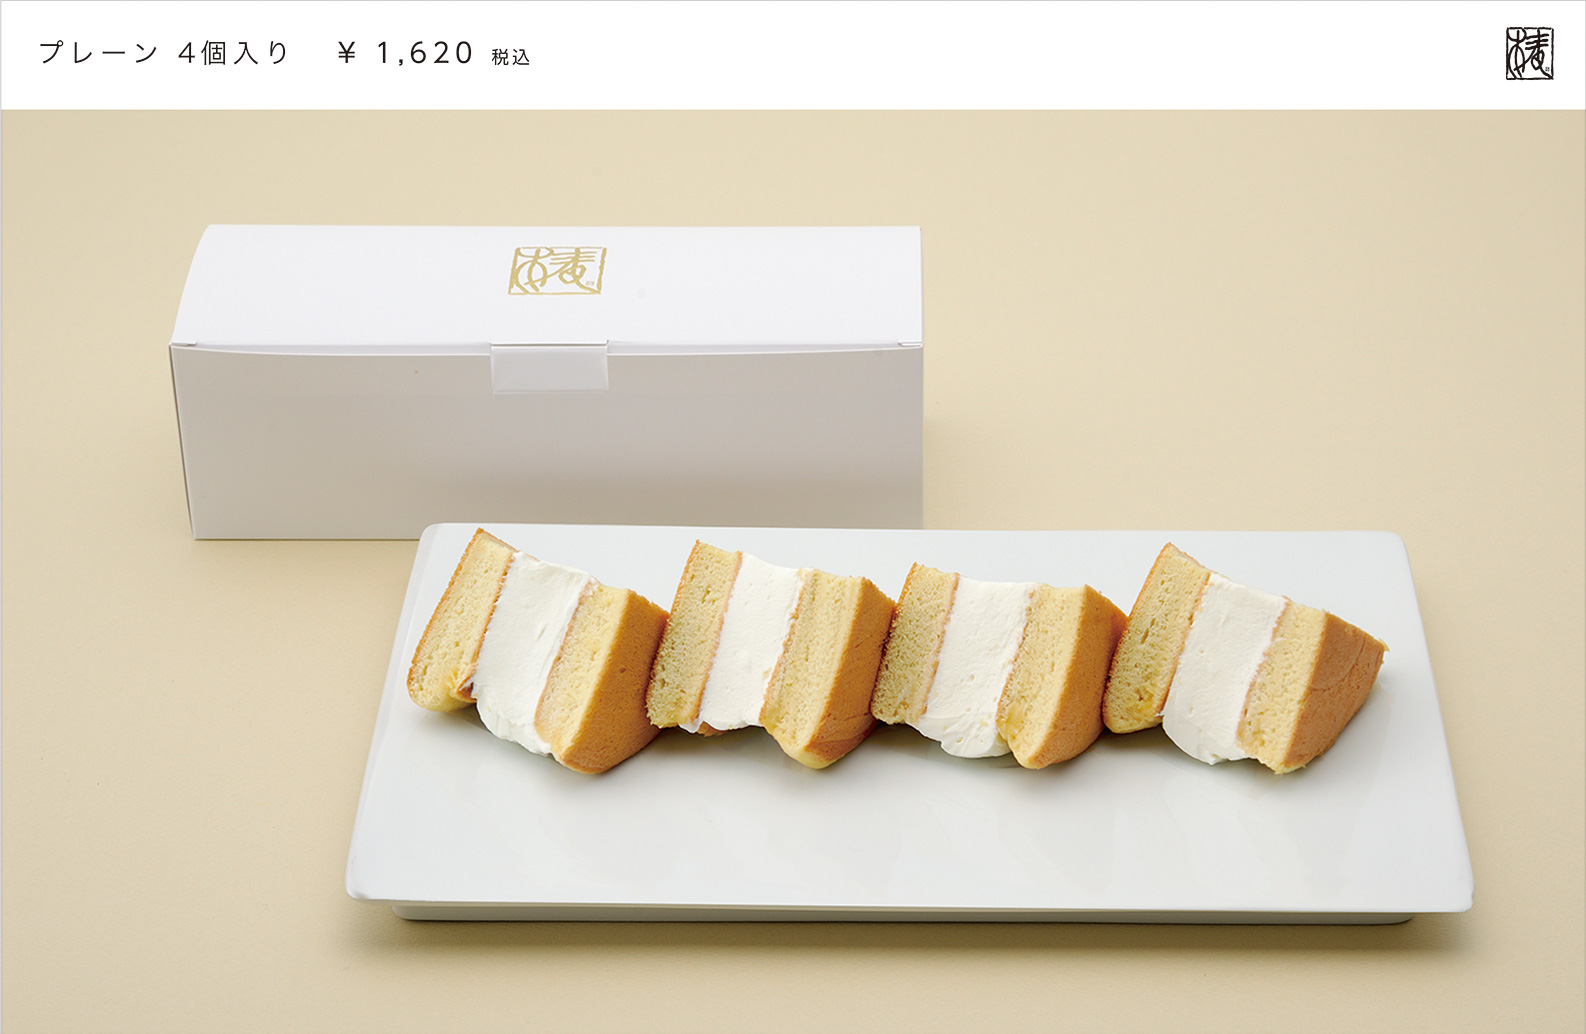Click the blank middle of white header bar

(1000, 54)
